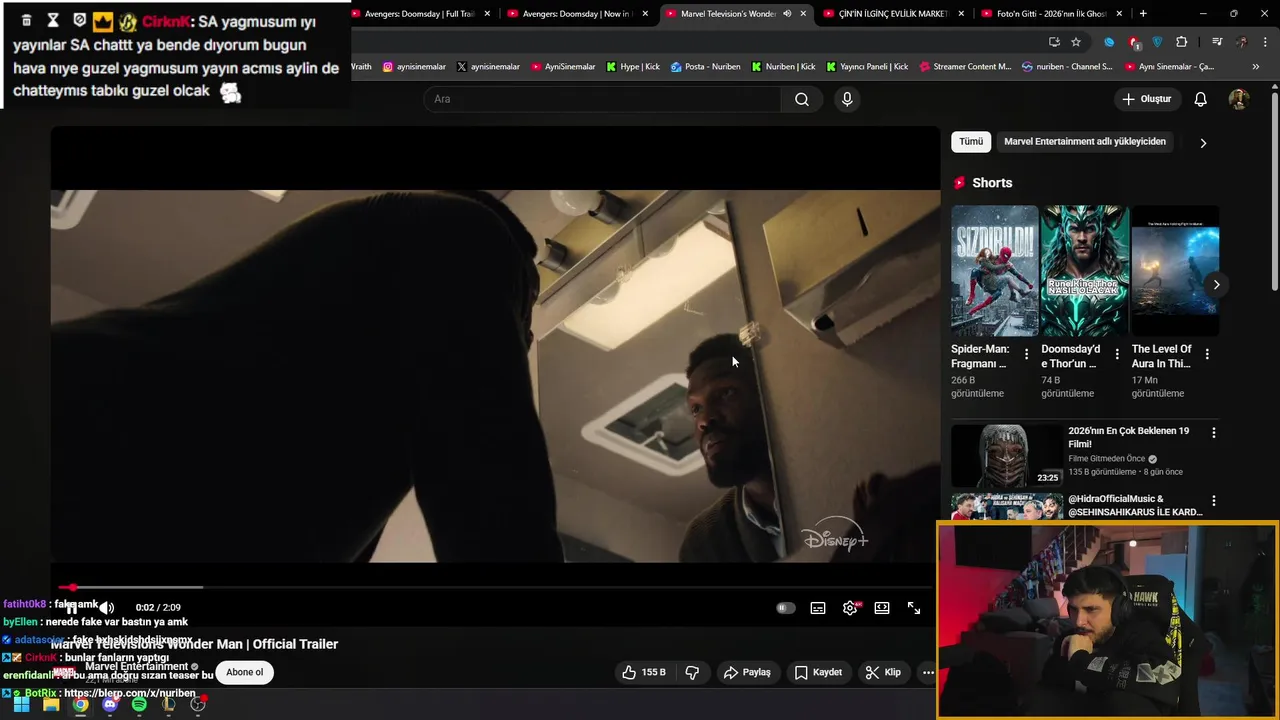The width and height of the screenshot is (1280, 720).
Task: Click the install app icon in address bar
Action: [x=1054, y=42]
